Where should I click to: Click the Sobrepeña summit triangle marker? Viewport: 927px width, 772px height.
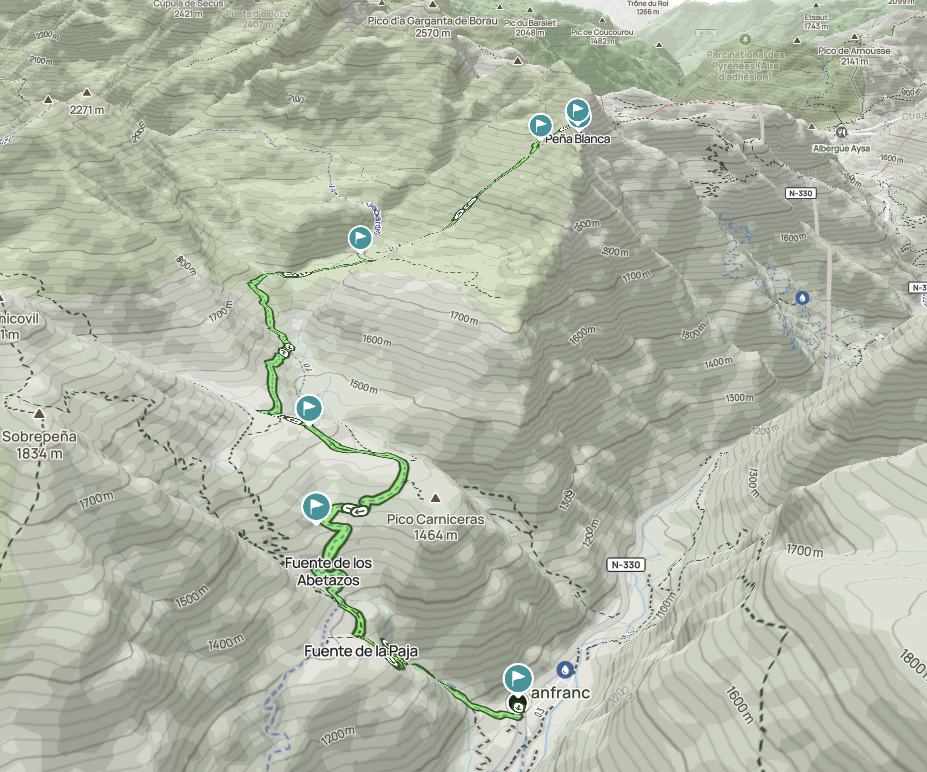coord(39,413)
